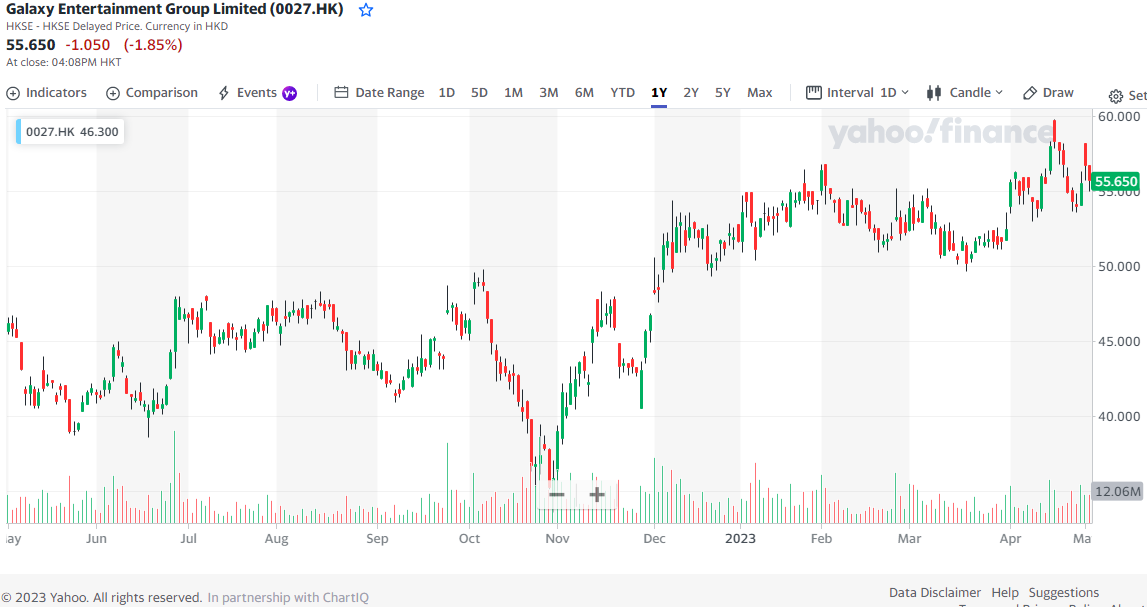Select the 1Y range
Image resolution: width=1147 pixels, height=607 pixels.
click(659, 93)
